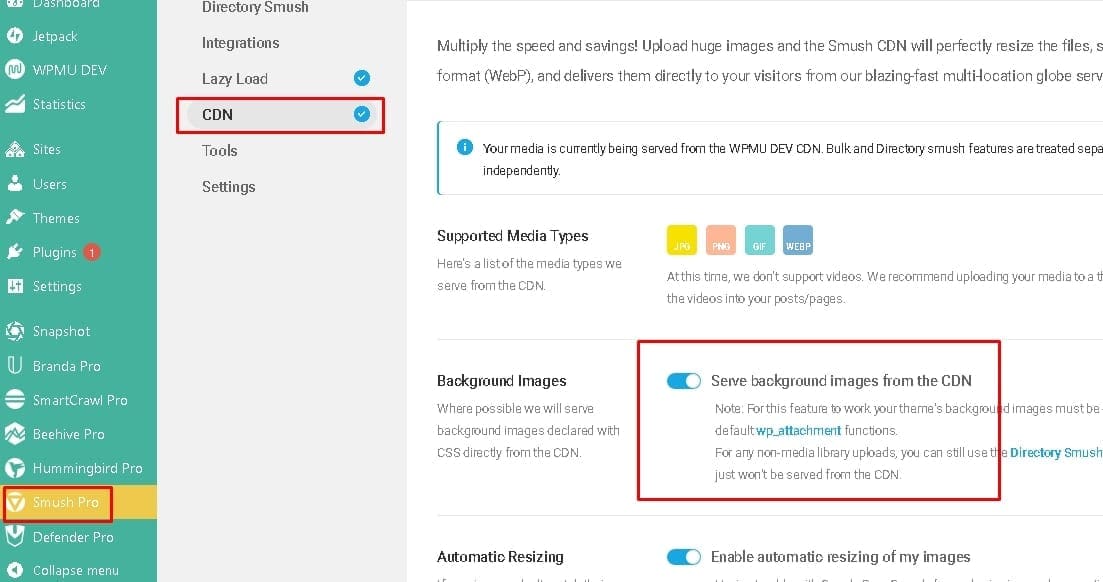This screenshot has height=582, width=1103.
Task: Open Hummingbird Pro via its bird icon
Action: tap(15, 468)
